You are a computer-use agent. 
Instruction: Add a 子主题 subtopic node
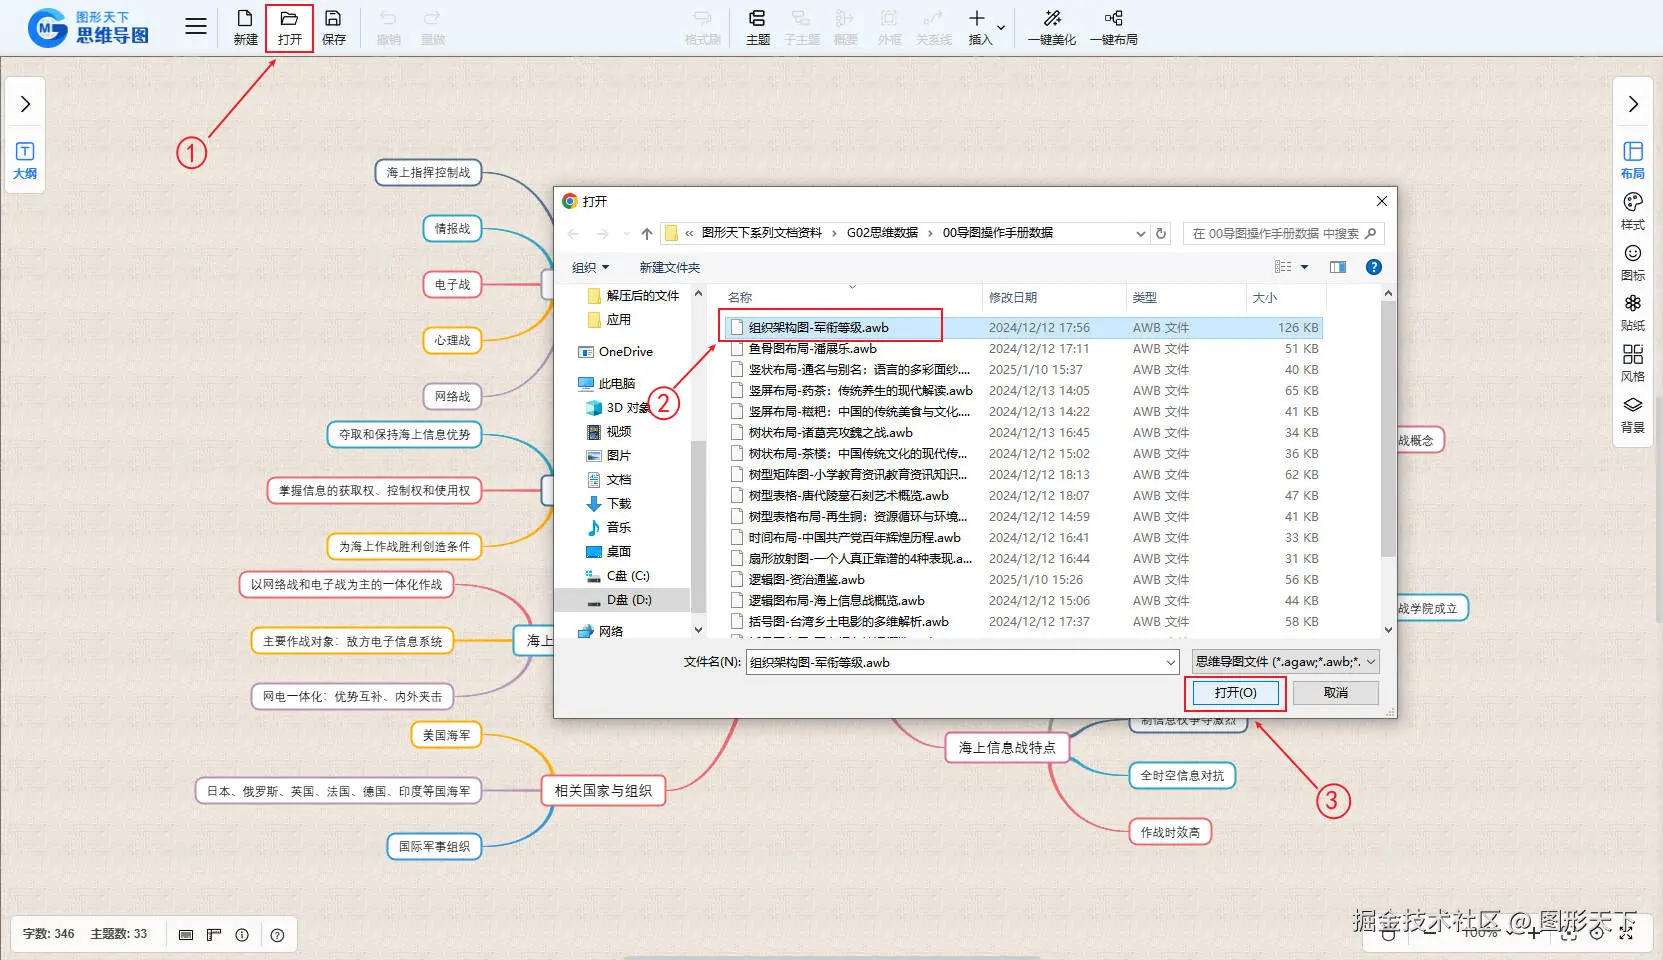pyautogui.click(x=801, y=27)
